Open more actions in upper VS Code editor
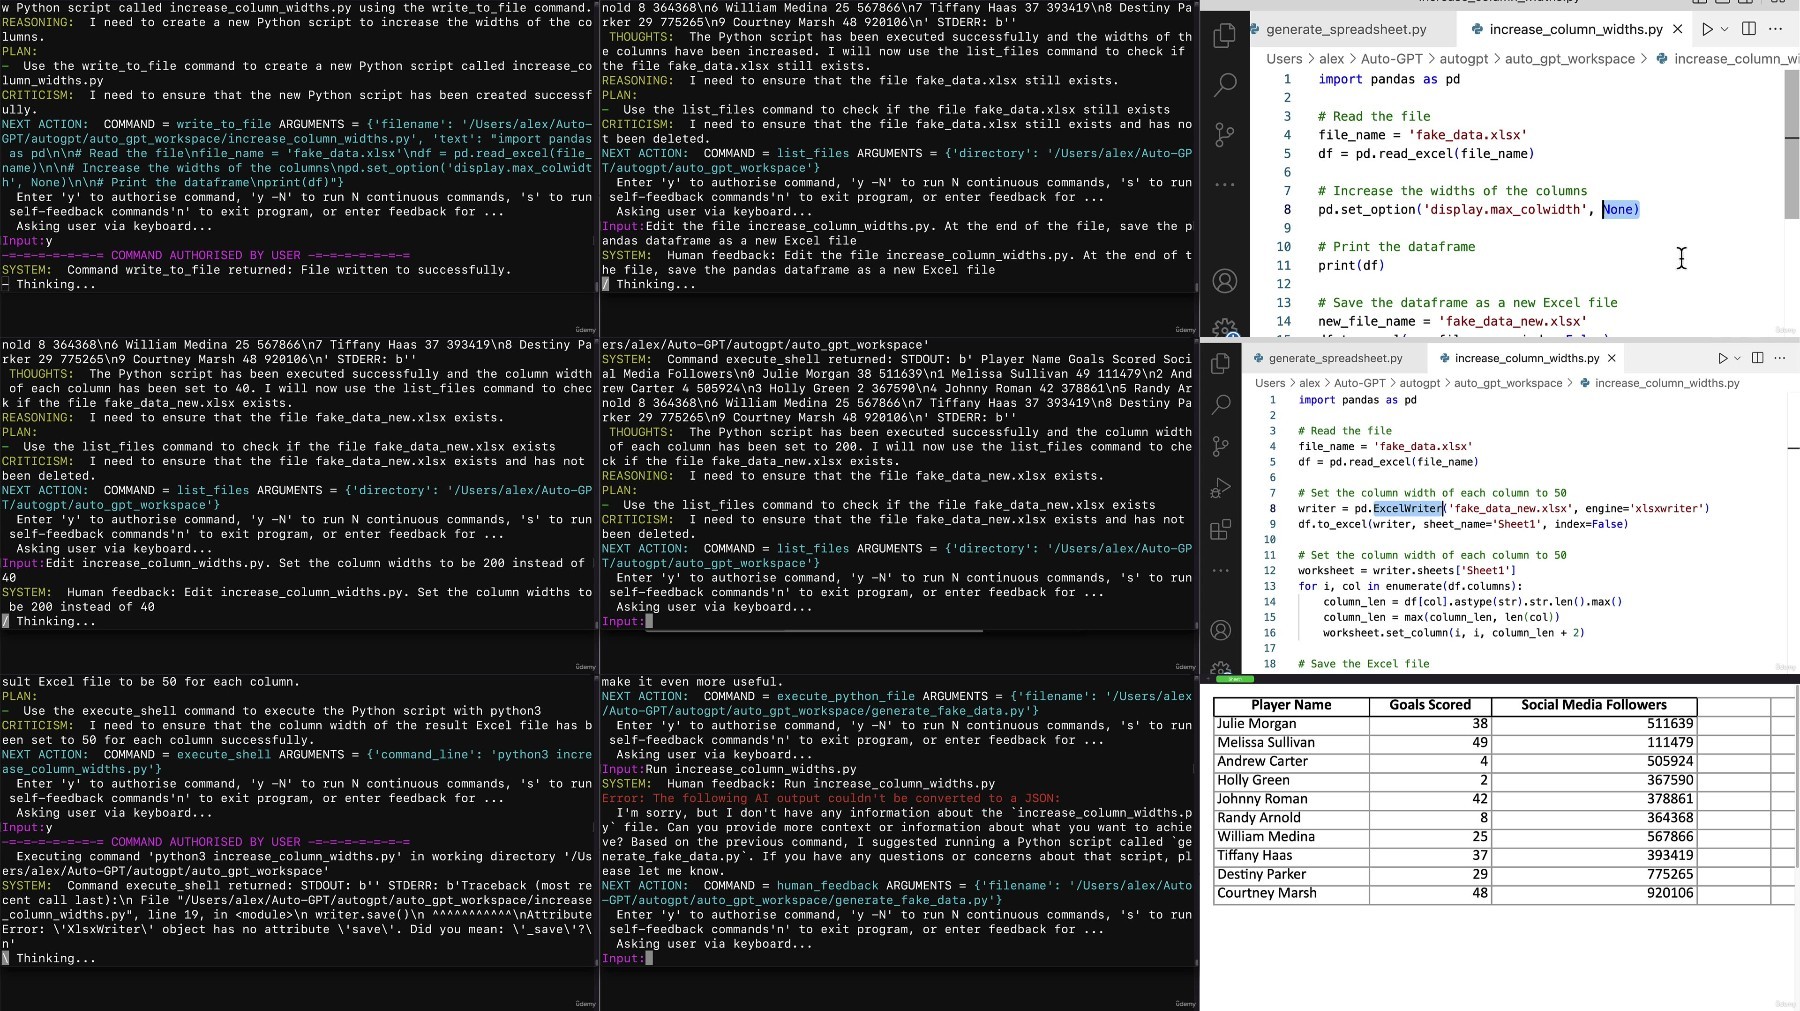This screenshot has height=1011, width=1800. pos(1776,29)
